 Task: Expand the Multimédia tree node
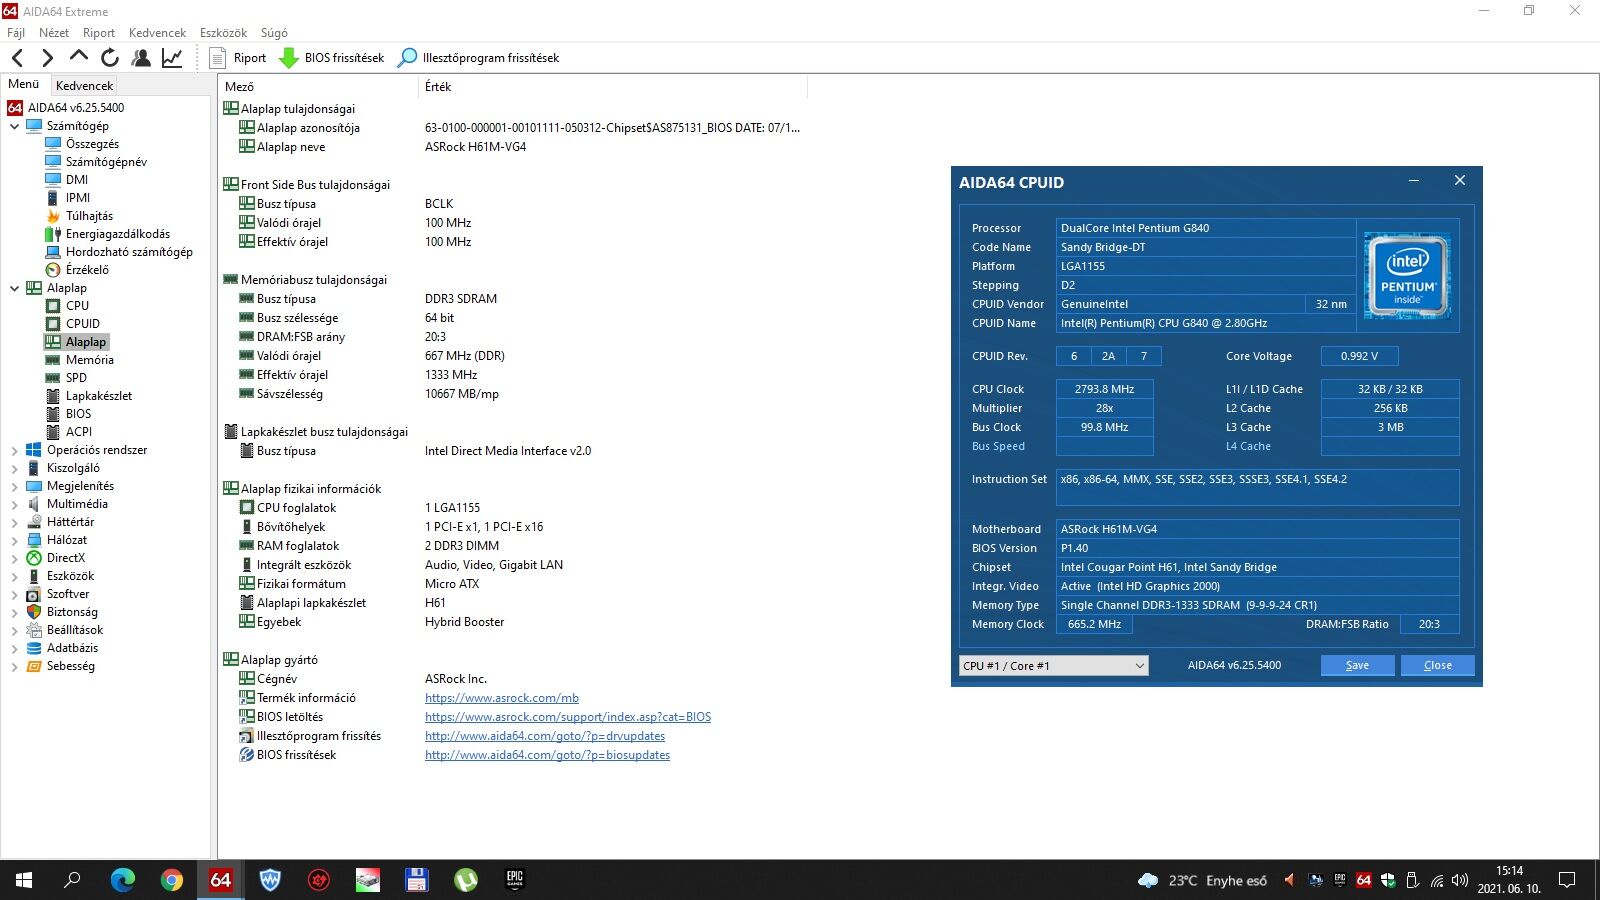coord(14,504)
